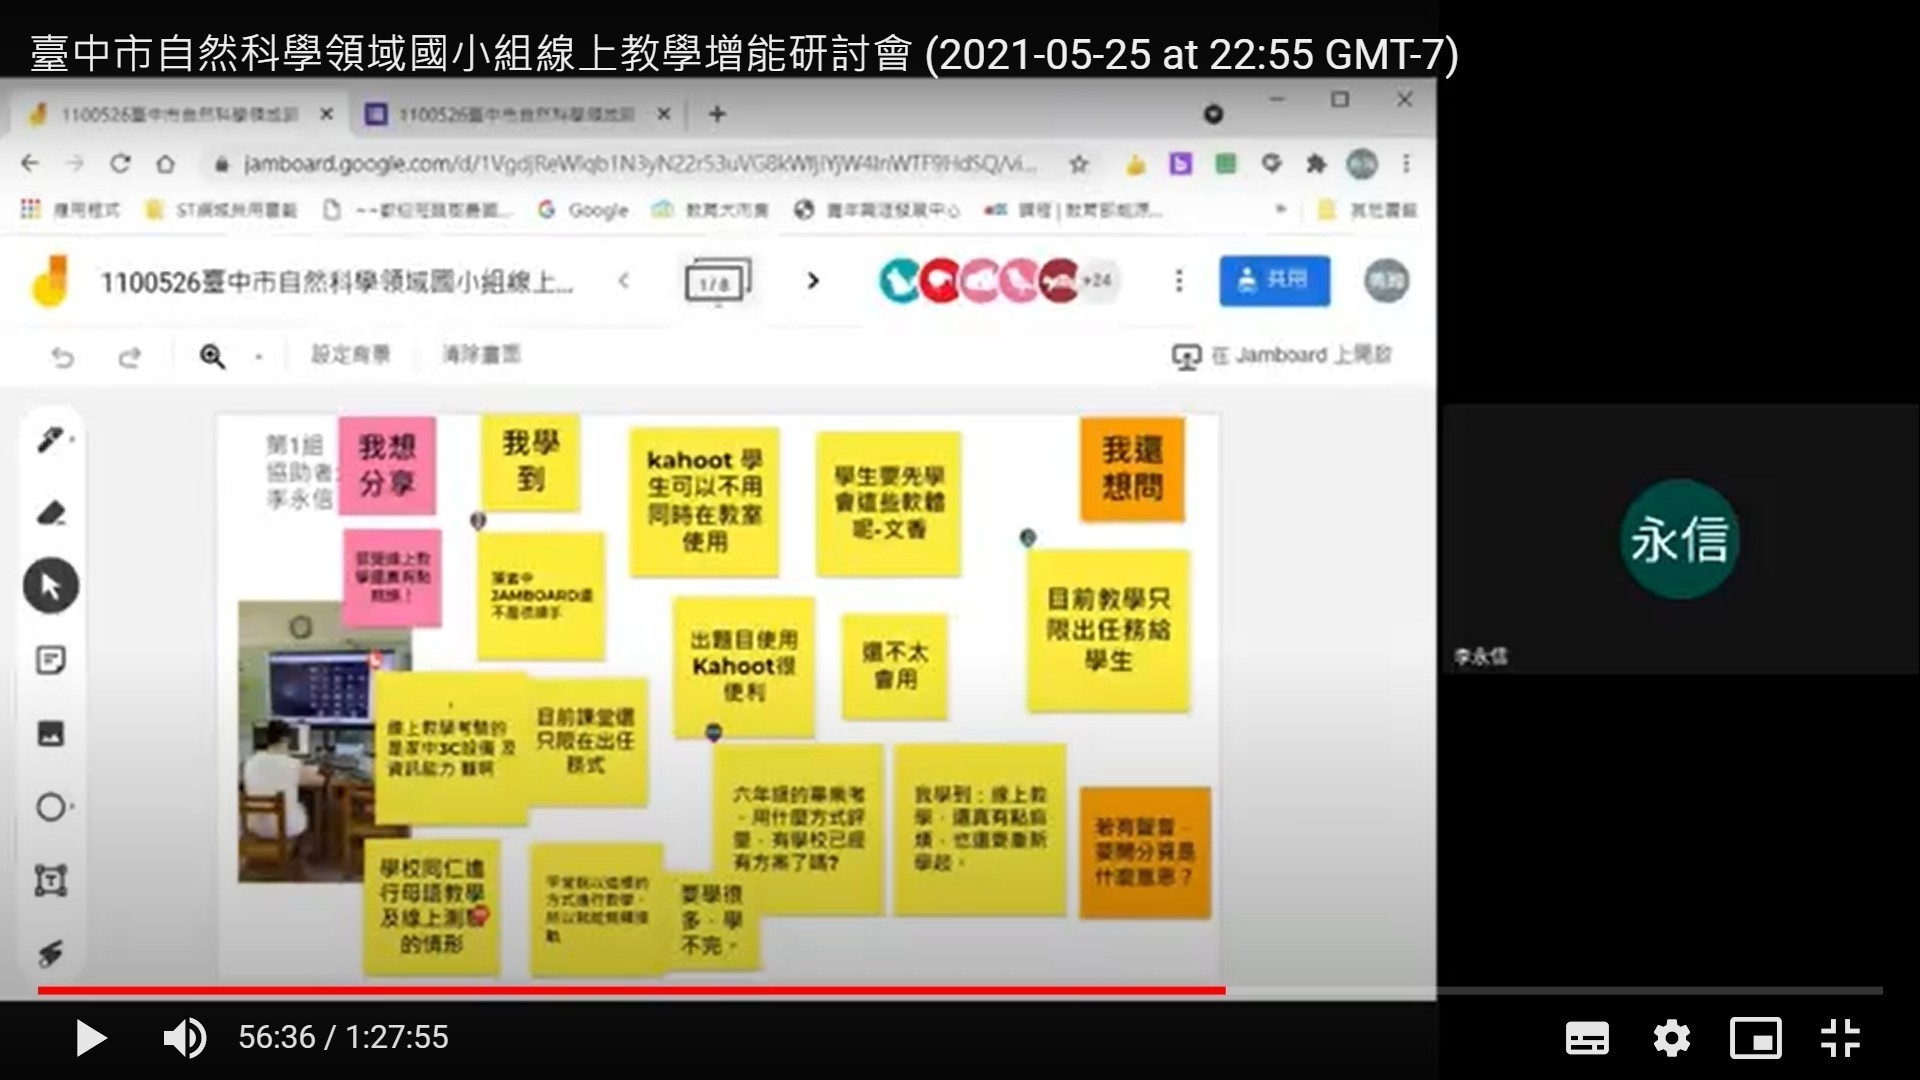This screenshot has height=1080, width=1920.
Task: Add a sticky note from the toolbar
Action: [x=50, y=660]
